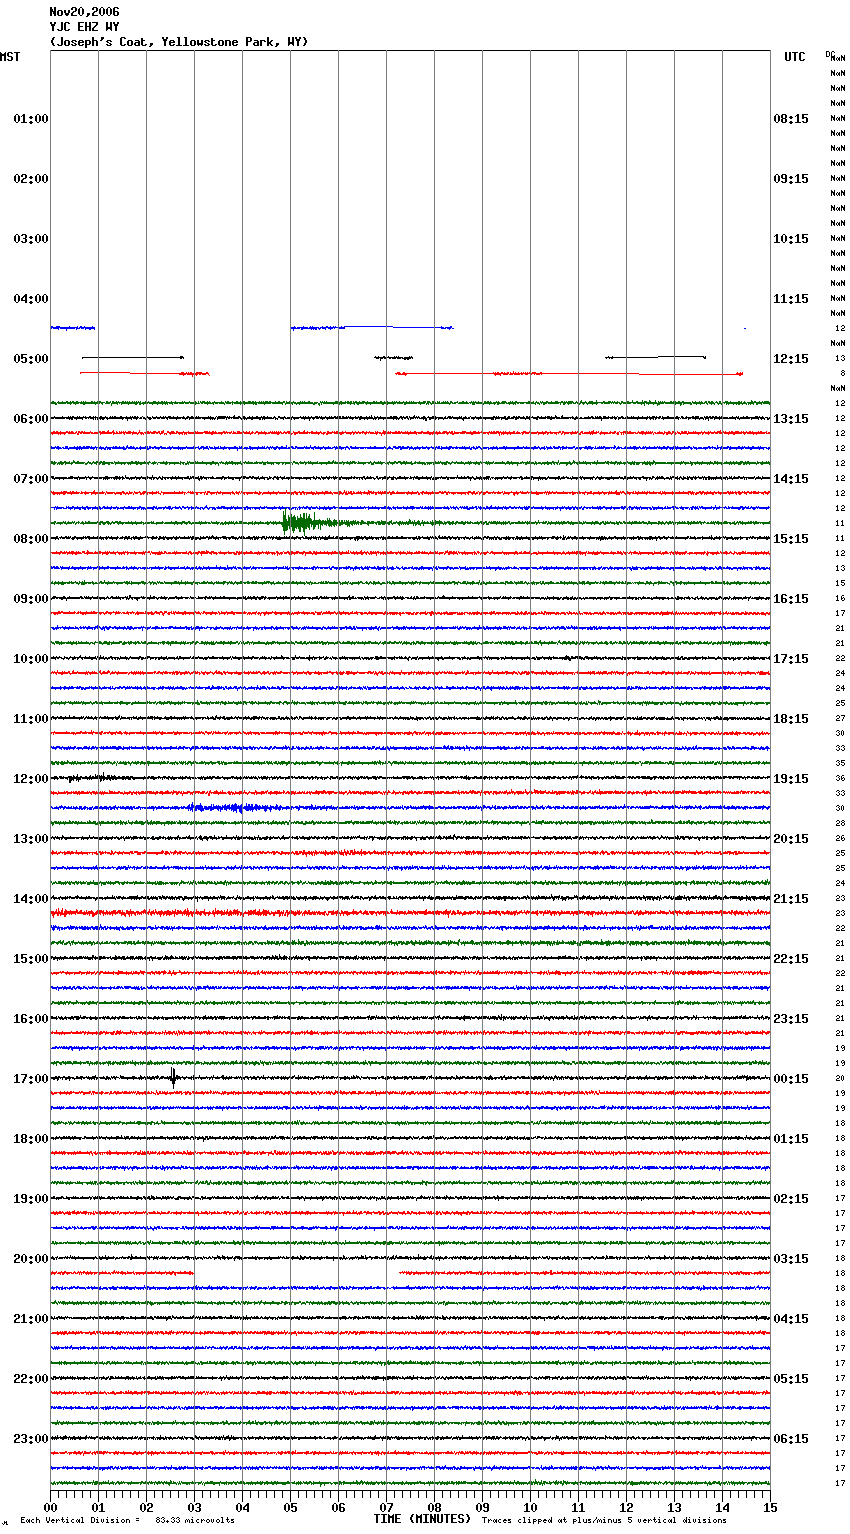Click the 00:15 UTC time label
Screen dimensions: 850x1534
[x=791, y=1079]
